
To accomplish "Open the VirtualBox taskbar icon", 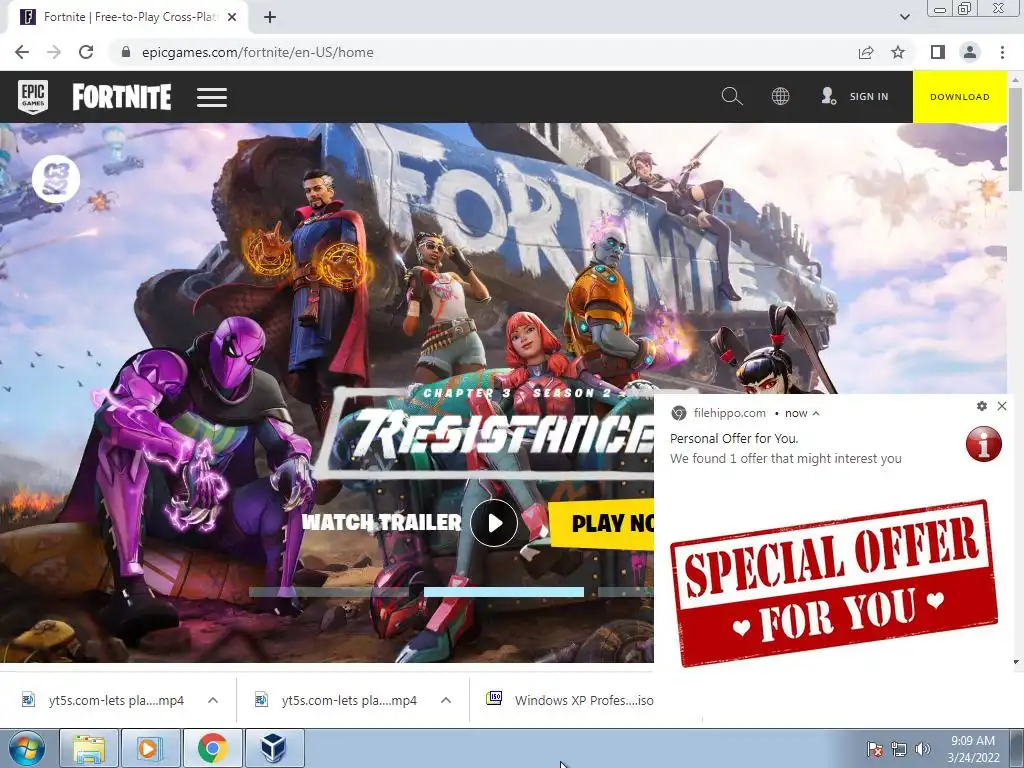I will pyautogui.click(x=274, y=748).
